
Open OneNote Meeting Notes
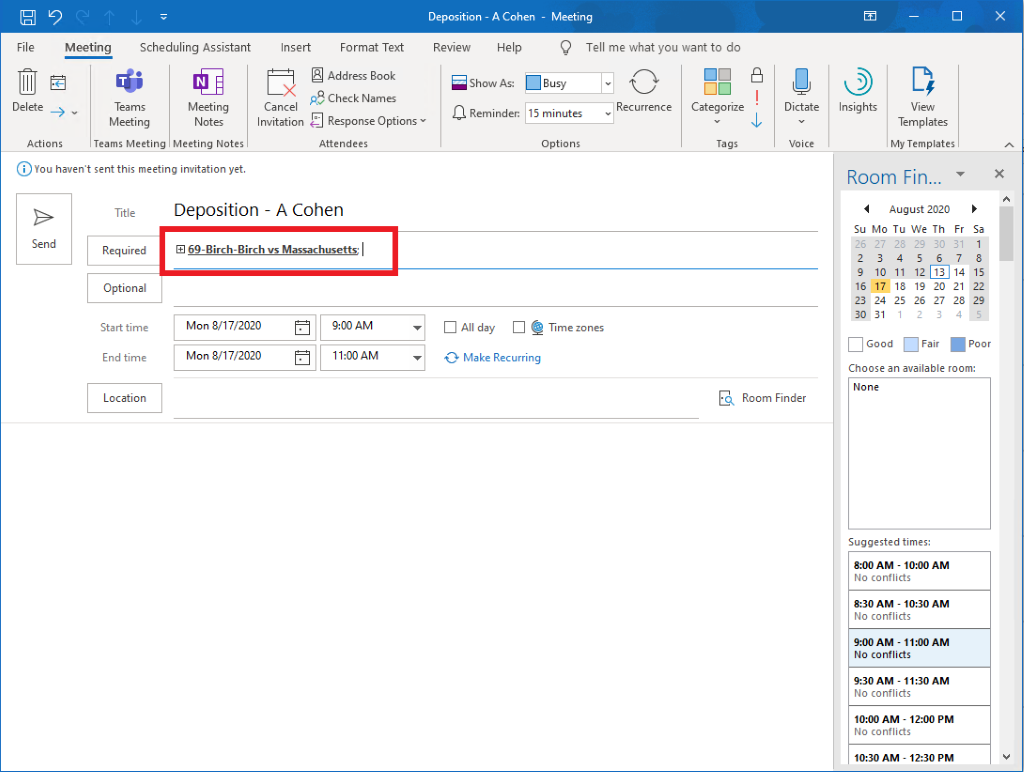(x=208, y=98)
